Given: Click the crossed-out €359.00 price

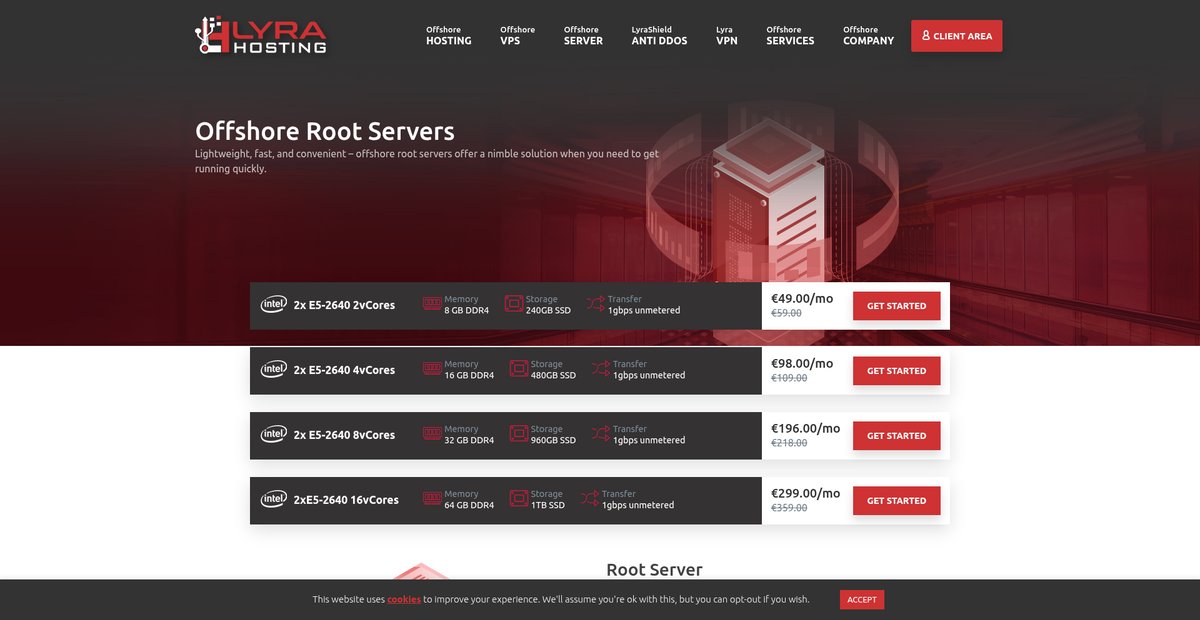Looking at the screenshot, I should pyautogui.click(x=789, y=508).
